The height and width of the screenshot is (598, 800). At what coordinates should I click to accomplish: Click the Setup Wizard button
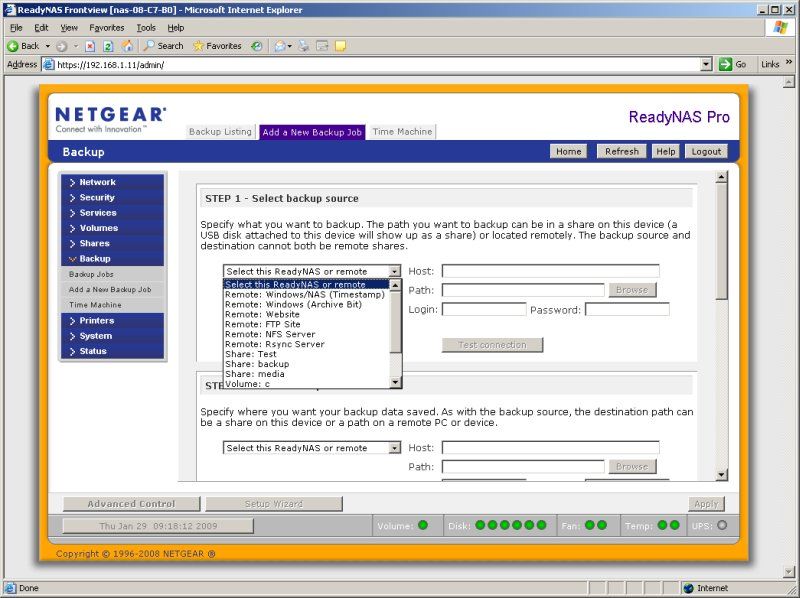click(x=273, y=504)
